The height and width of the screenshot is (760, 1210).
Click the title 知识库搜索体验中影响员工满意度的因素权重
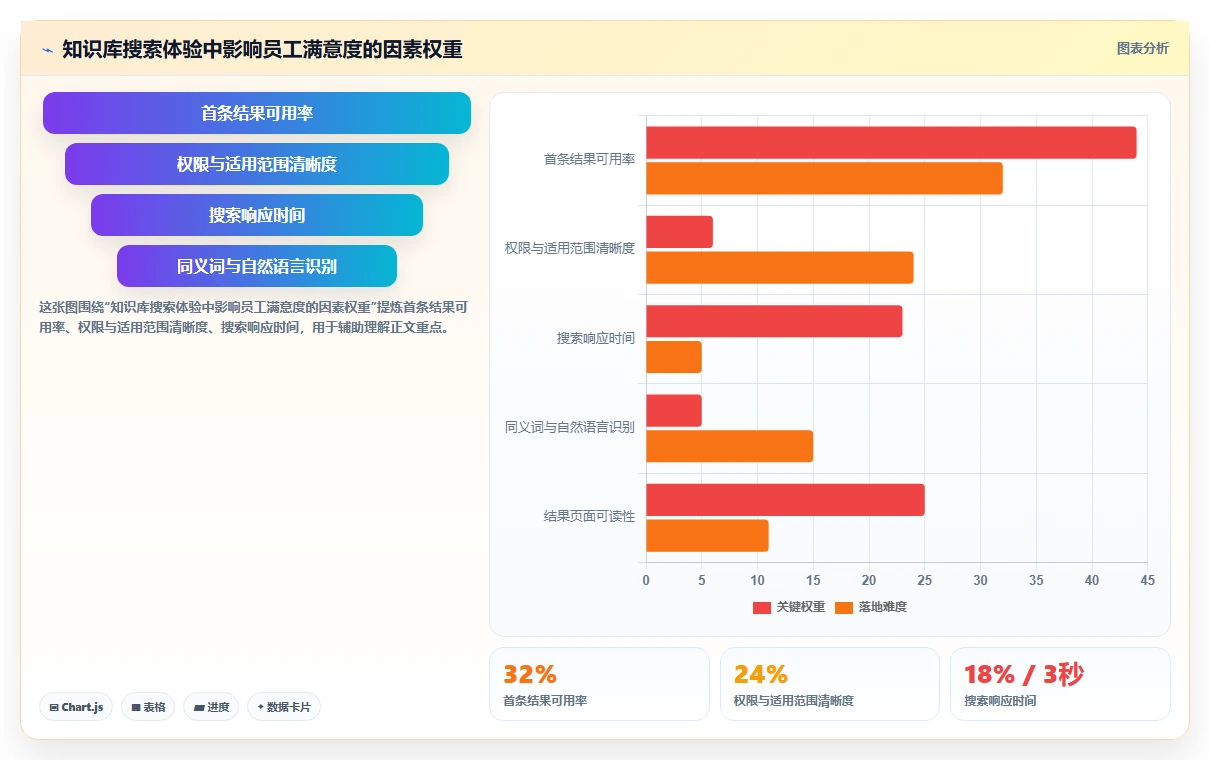(x=262, y=49)
